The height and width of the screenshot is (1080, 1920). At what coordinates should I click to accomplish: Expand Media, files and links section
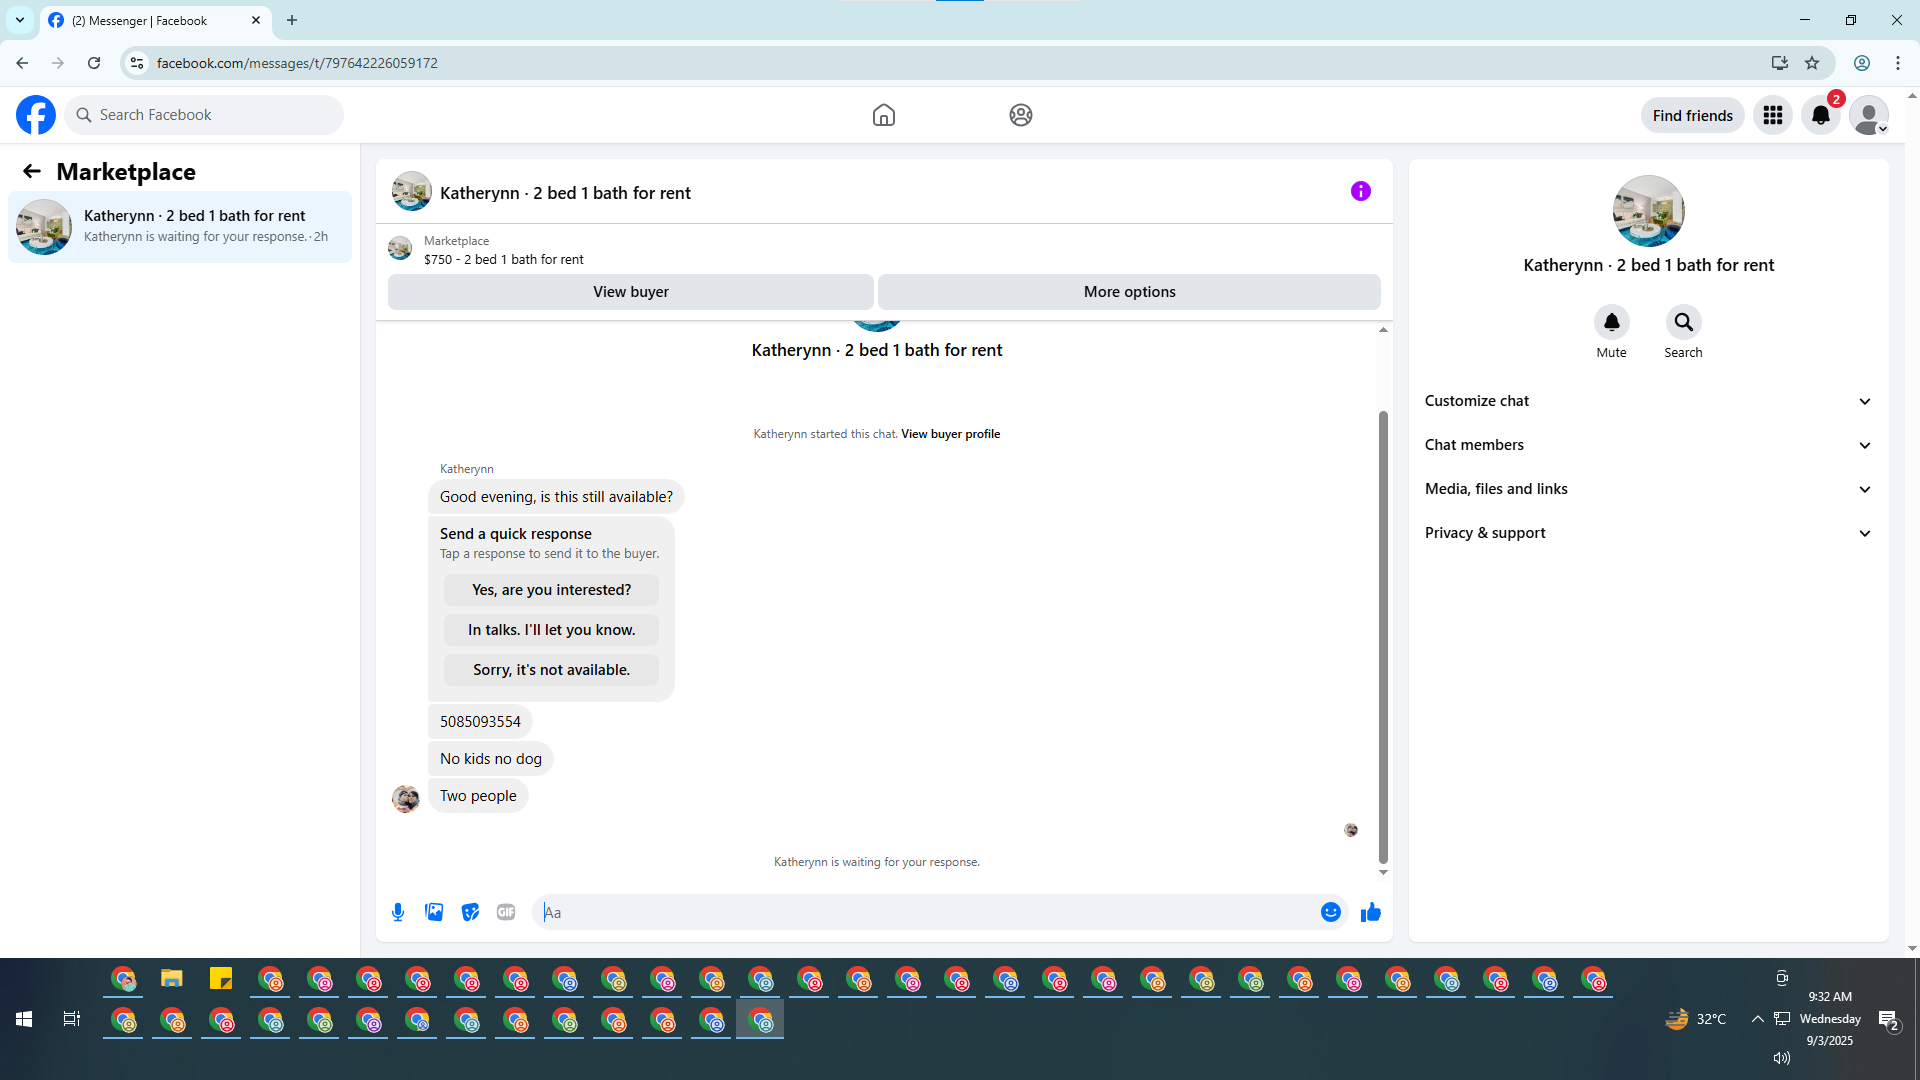coord(1649,489)
